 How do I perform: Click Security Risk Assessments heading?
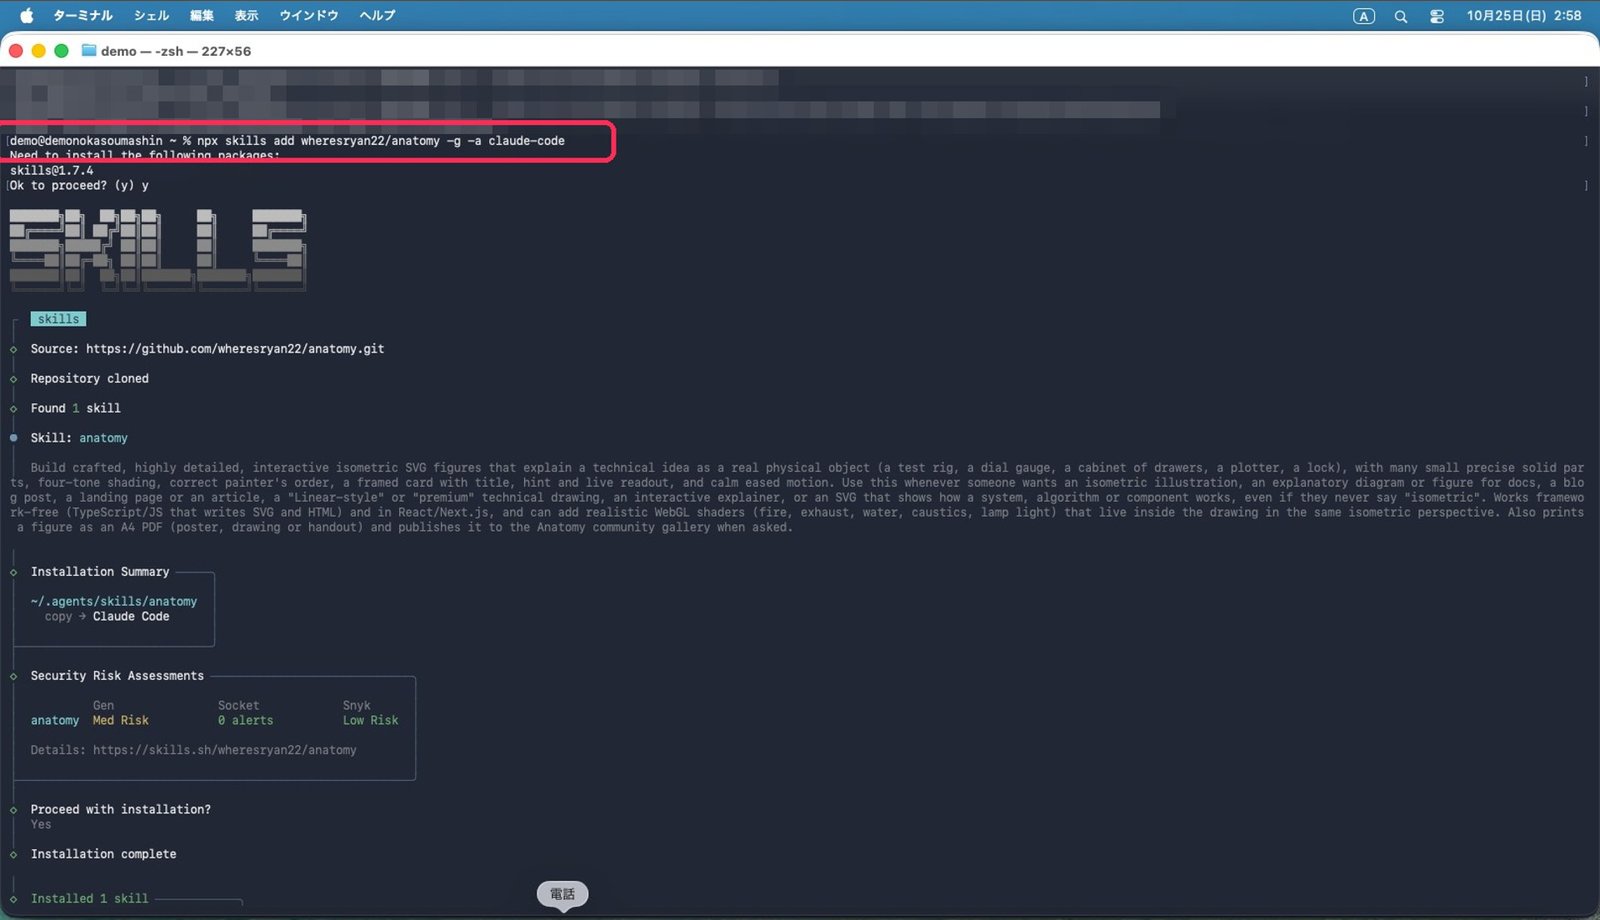coord(117,676)
